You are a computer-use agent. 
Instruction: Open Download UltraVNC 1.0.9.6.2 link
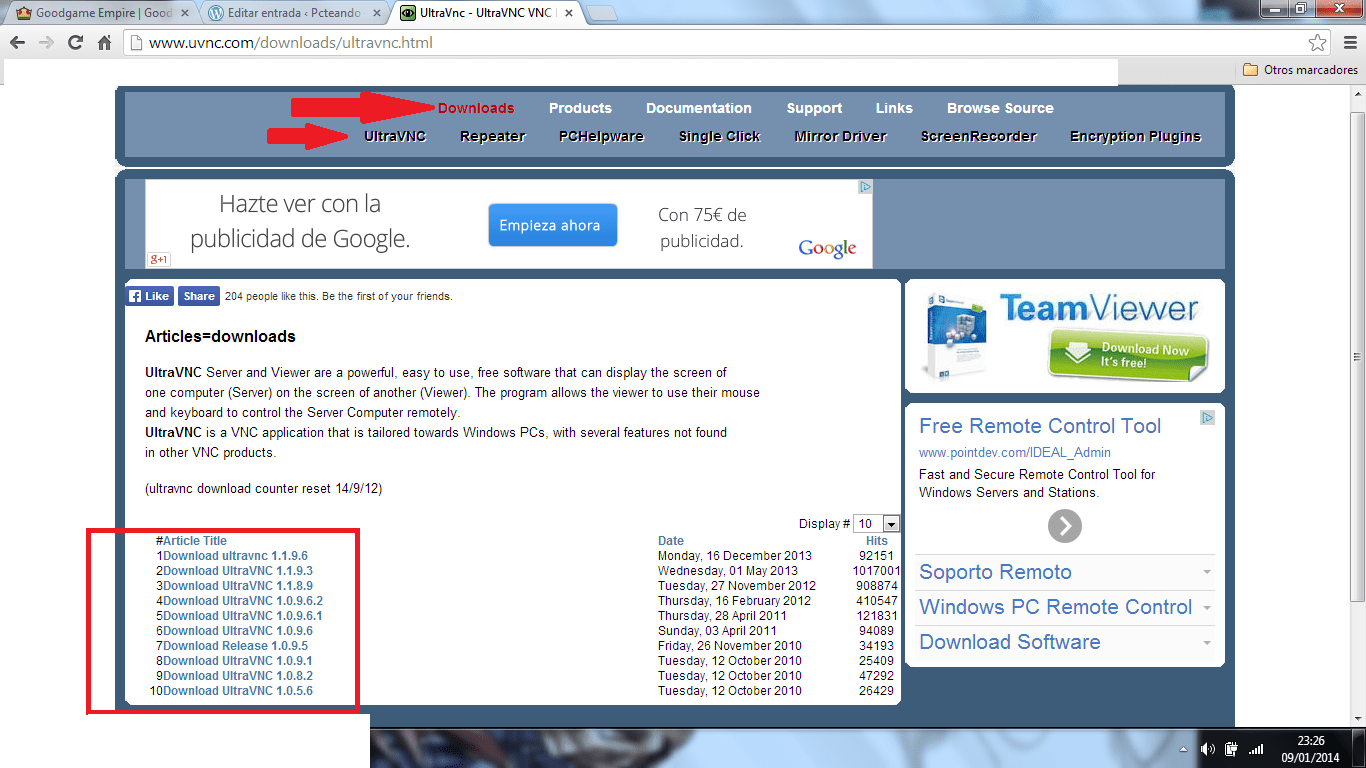pyautogui.click(x=243, y=601)
